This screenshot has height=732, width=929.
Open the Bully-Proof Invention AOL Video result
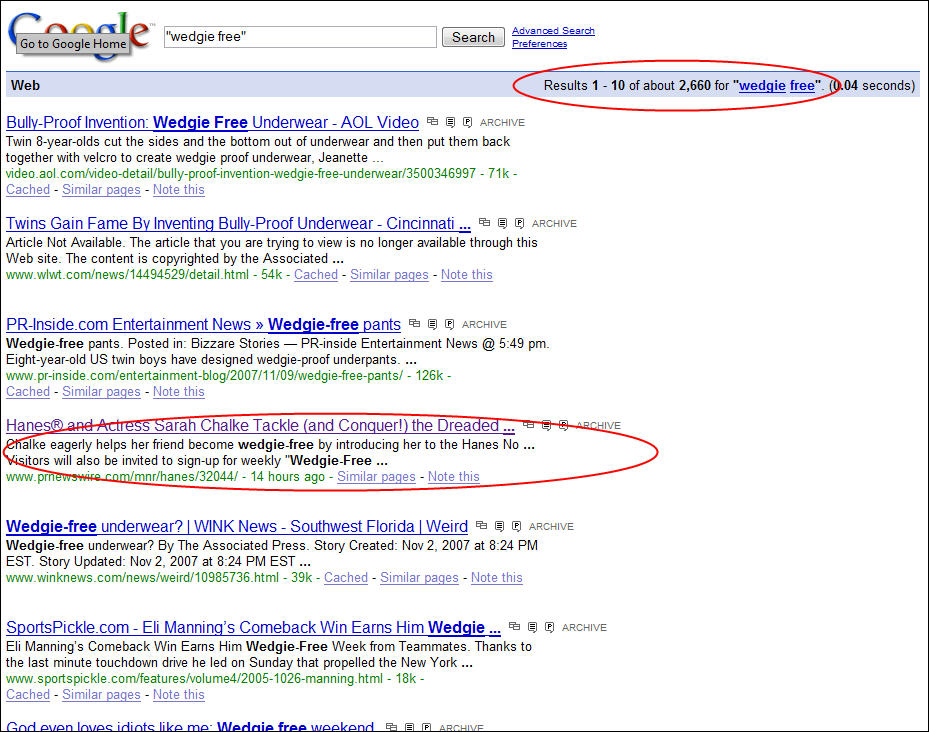tap(212, 123)
